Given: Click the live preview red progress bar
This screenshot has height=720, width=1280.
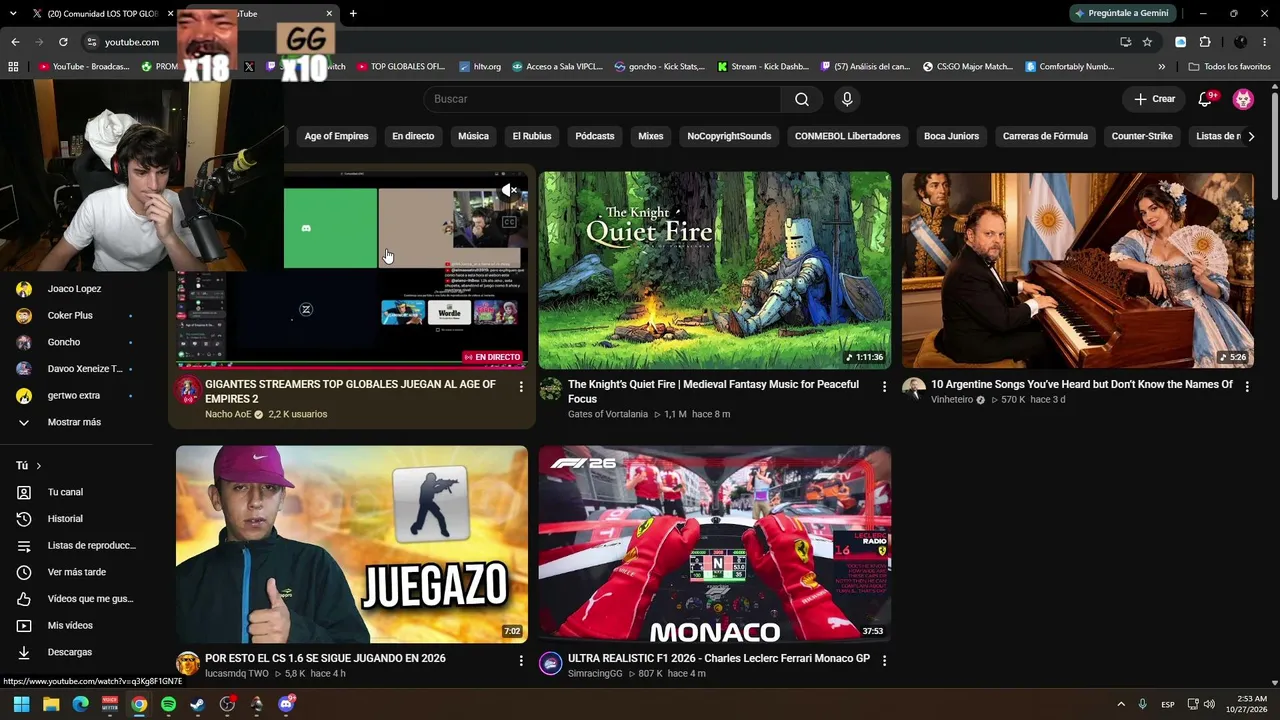Looking at the screenshot, I should pyautogui.click(x=352, y=366).
